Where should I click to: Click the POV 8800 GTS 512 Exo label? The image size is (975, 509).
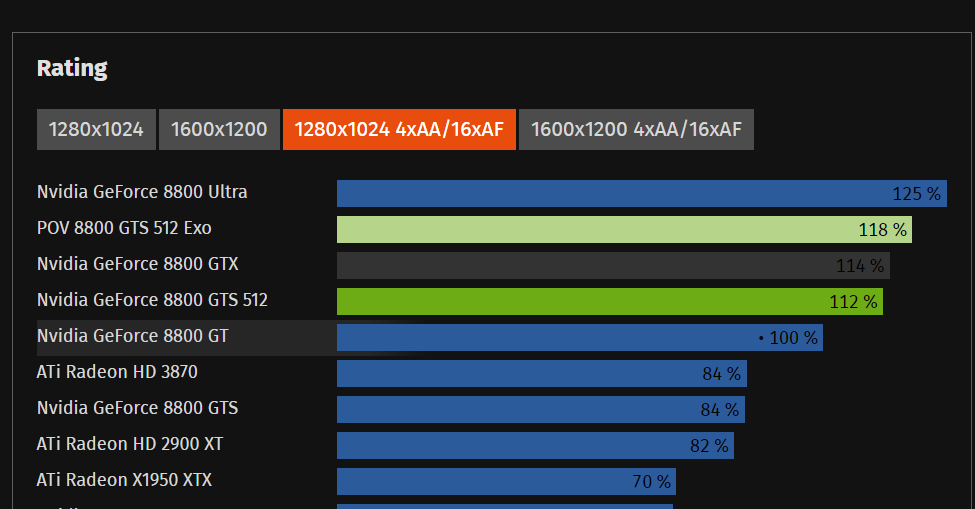[124, 228]
